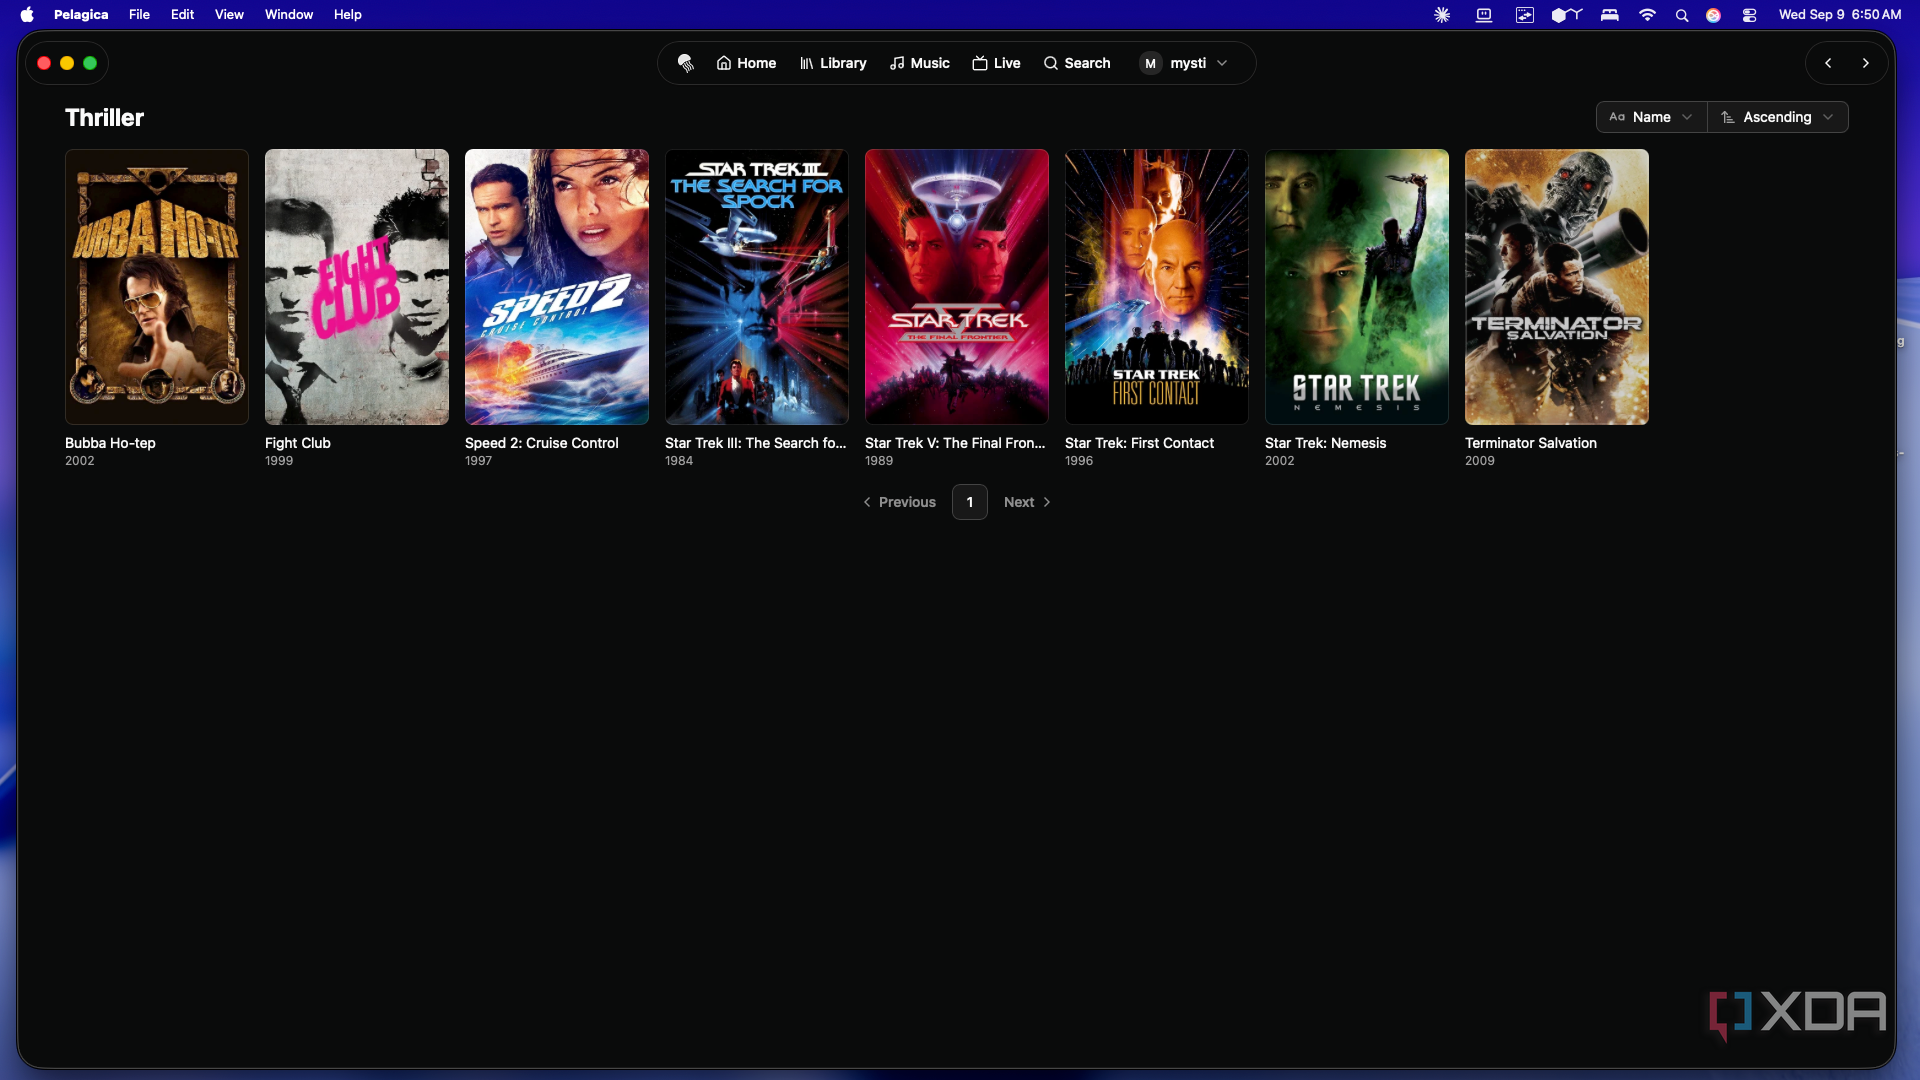Open the Music section
The height and width of the screenshot is (1080, 1920).
pos(920,63)
